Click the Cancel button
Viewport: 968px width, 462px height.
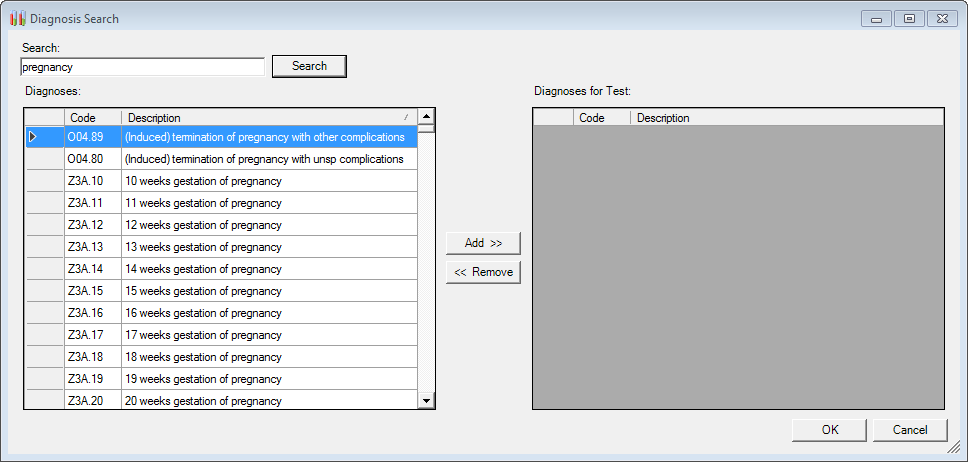coord(910,430)
